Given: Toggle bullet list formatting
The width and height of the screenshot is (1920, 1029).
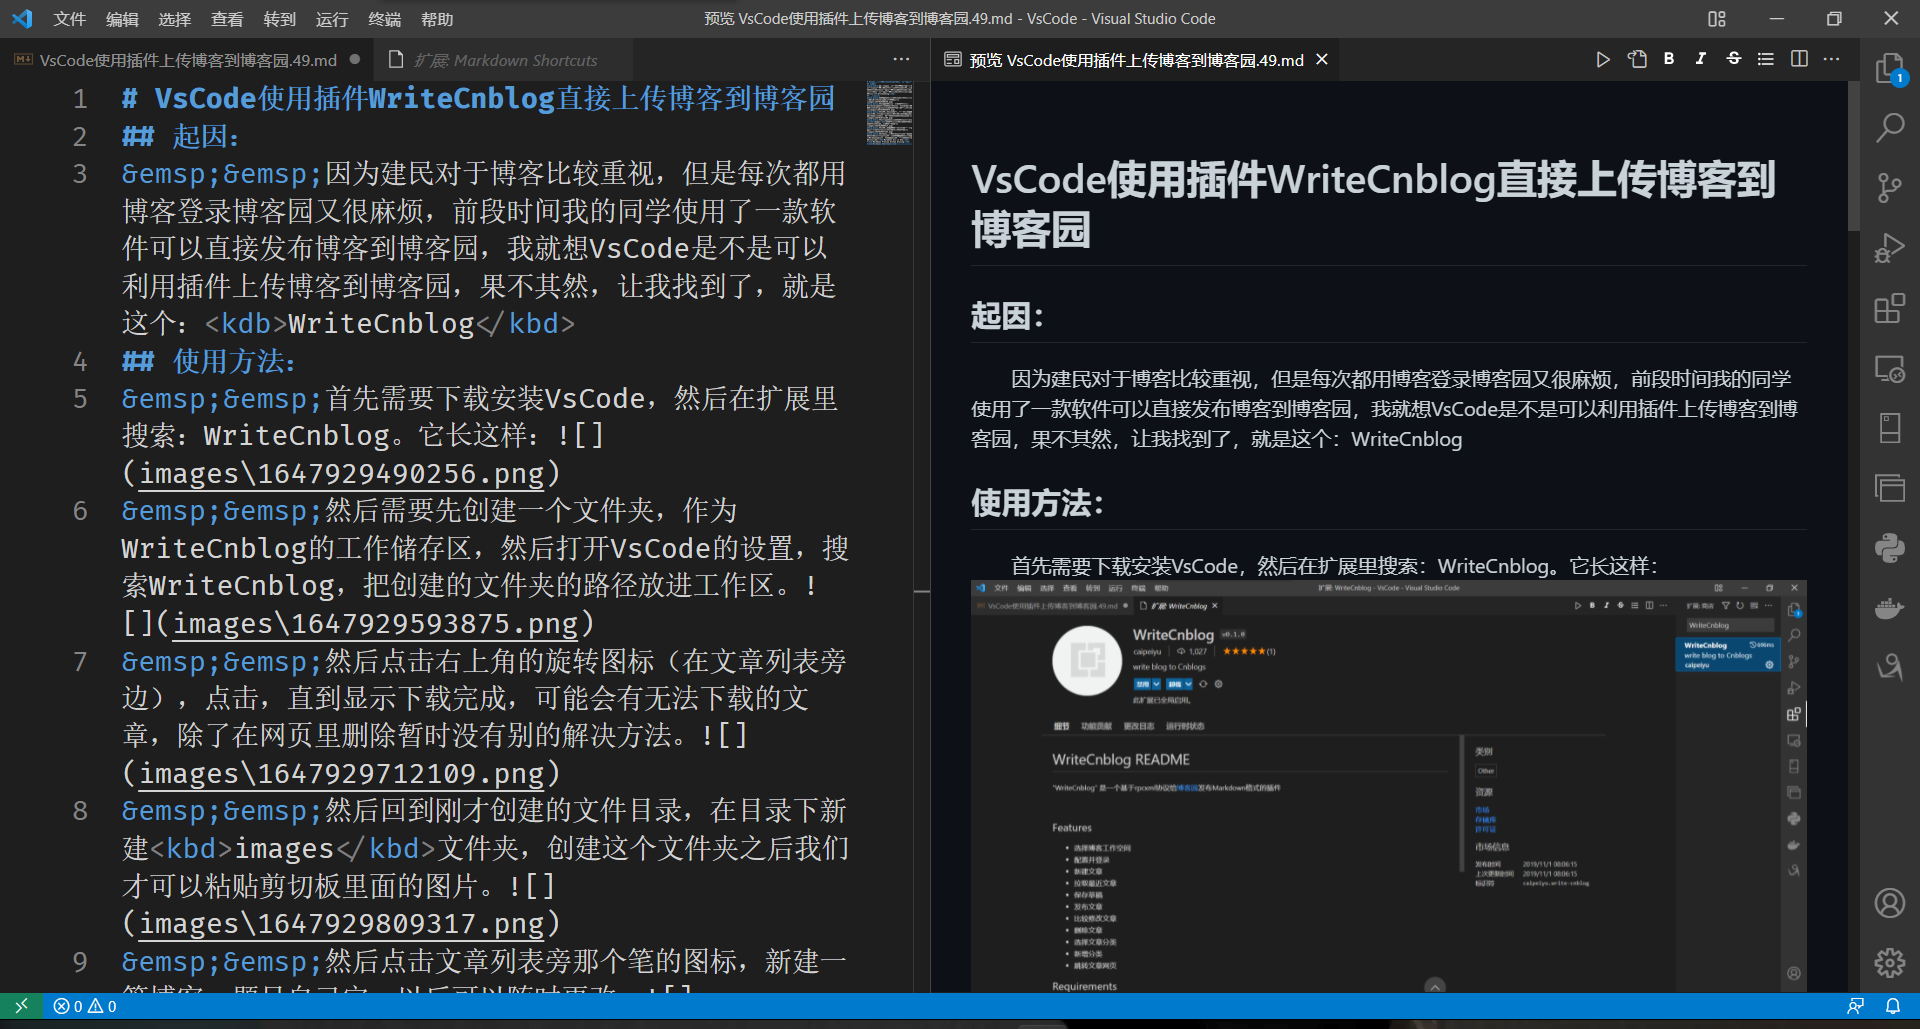Looking at the screenshot, I should tap(1766, 59).
